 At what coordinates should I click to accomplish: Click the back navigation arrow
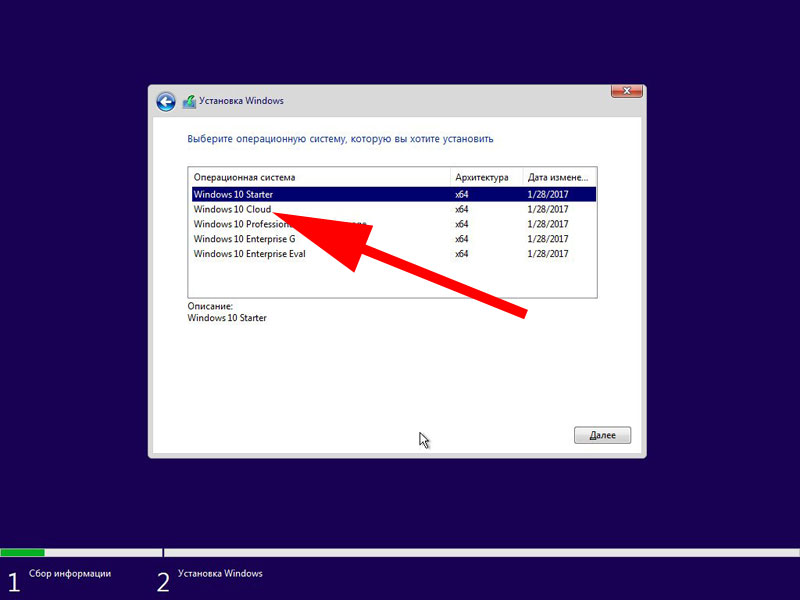coord(166,100)
